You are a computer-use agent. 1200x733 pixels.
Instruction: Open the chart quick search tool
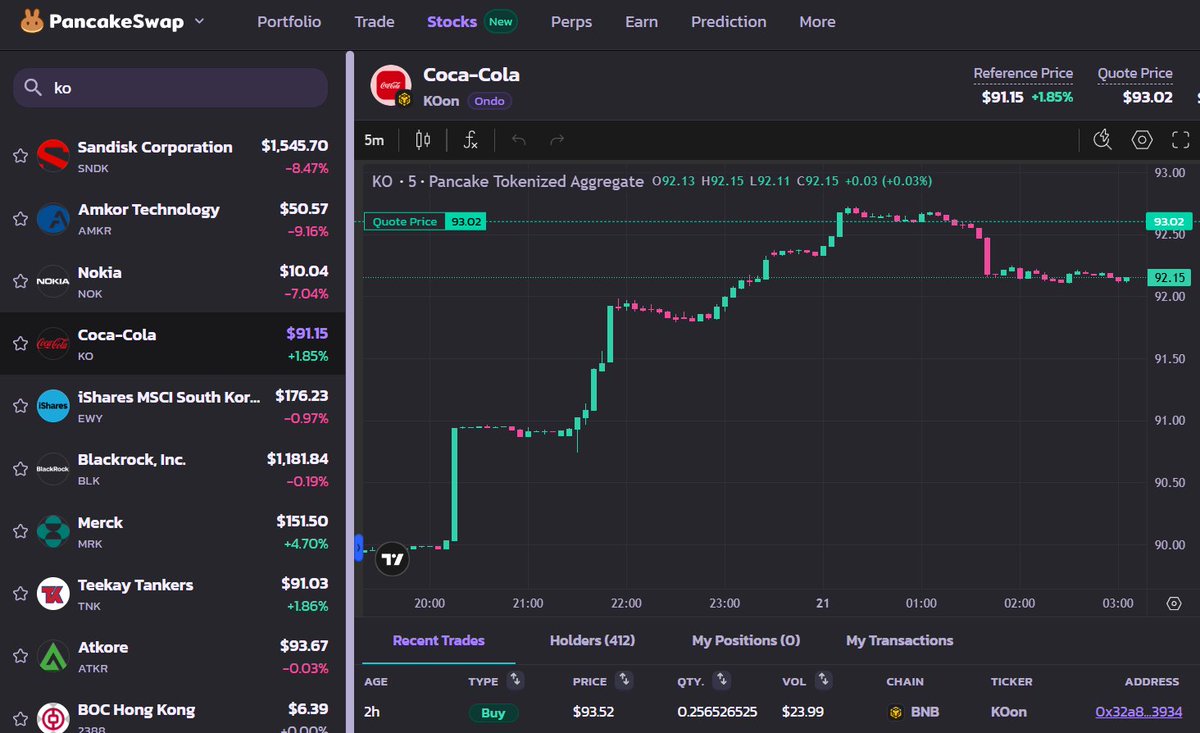1103,140
